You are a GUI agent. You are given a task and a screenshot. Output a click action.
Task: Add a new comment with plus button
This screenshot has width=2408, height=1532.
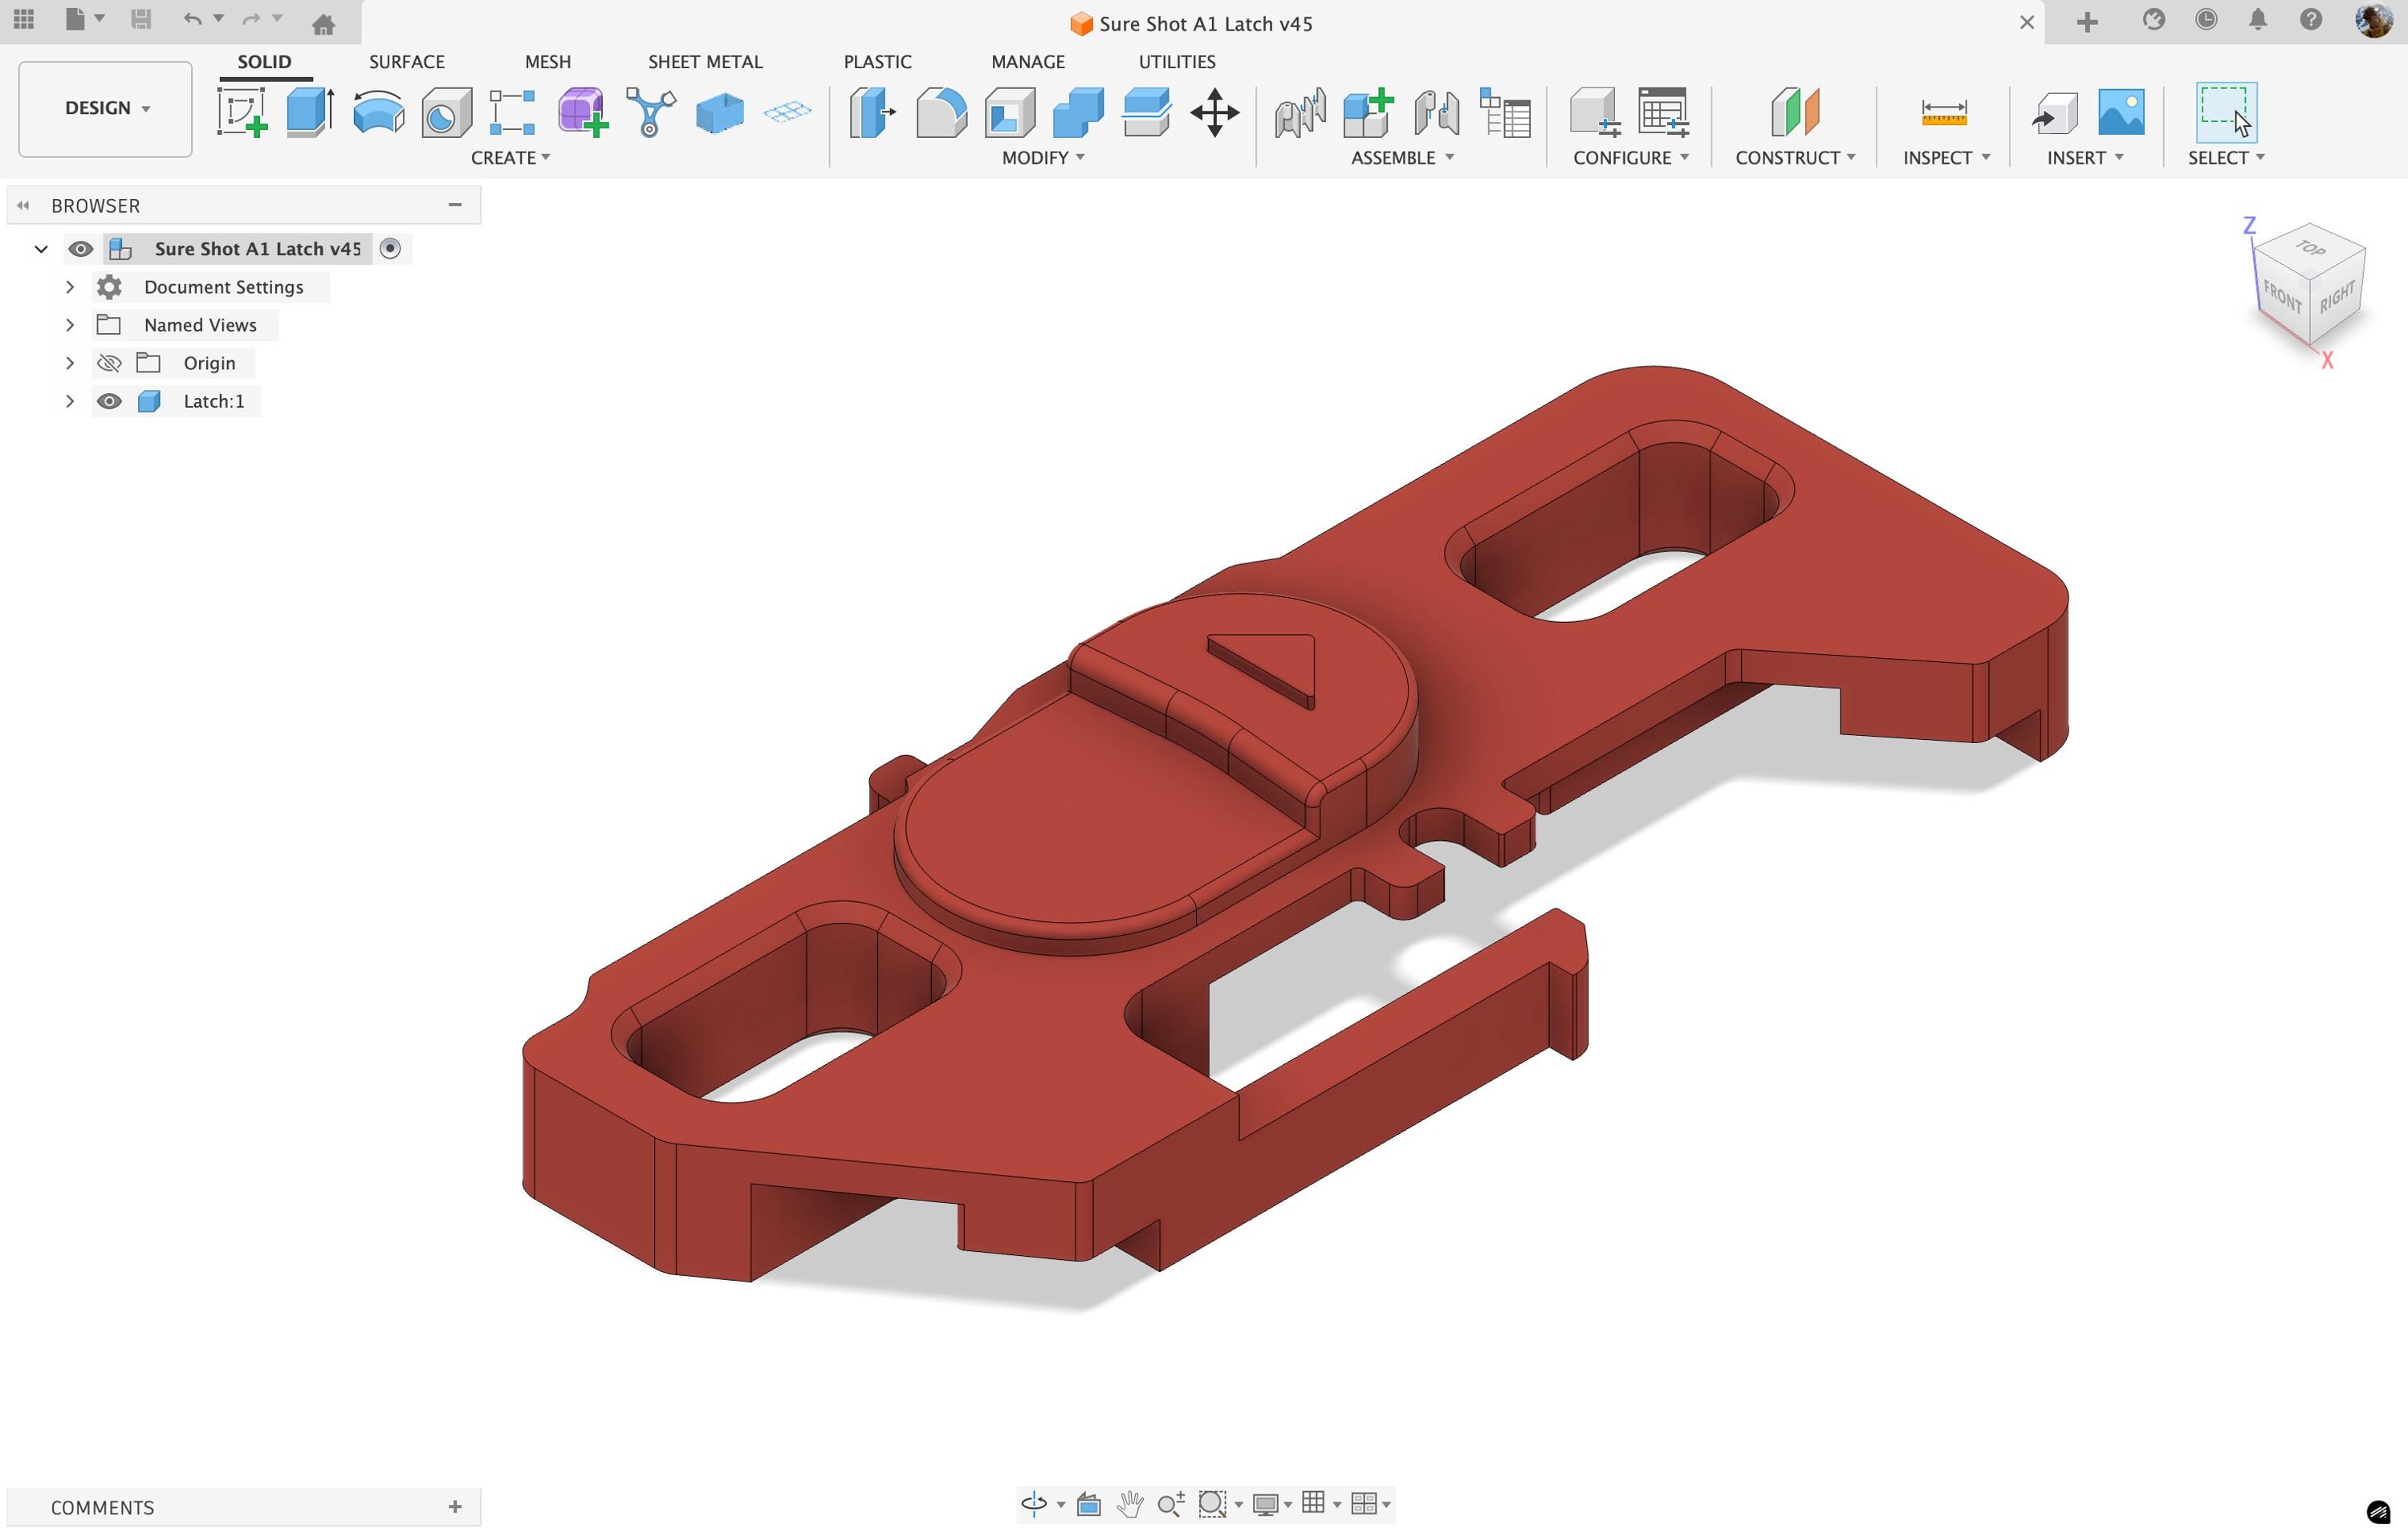pos(455,1507)
